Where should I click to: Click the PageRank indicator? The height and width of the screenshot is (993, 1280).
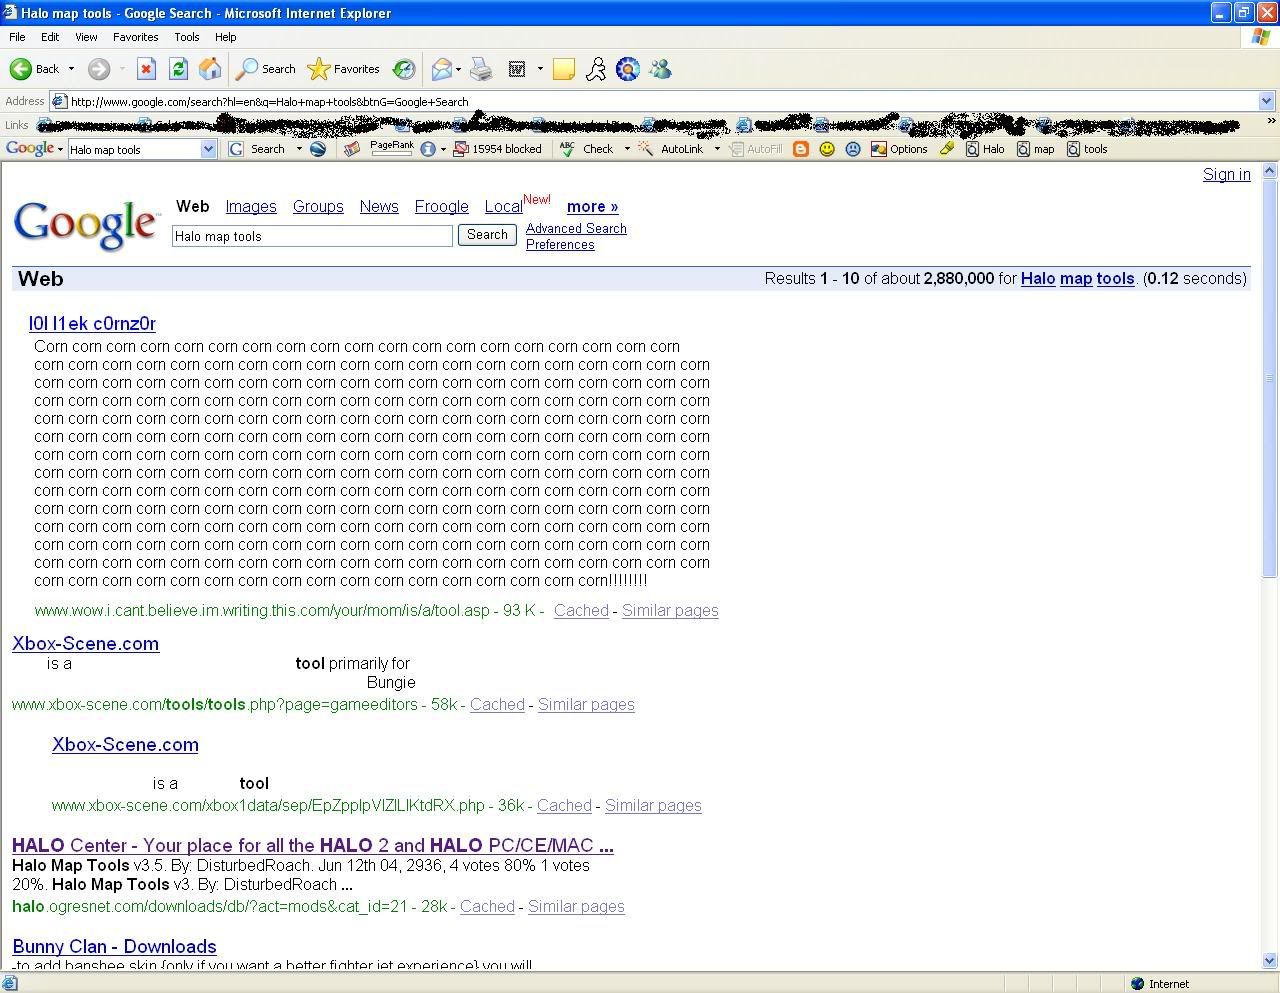point(391,148)
